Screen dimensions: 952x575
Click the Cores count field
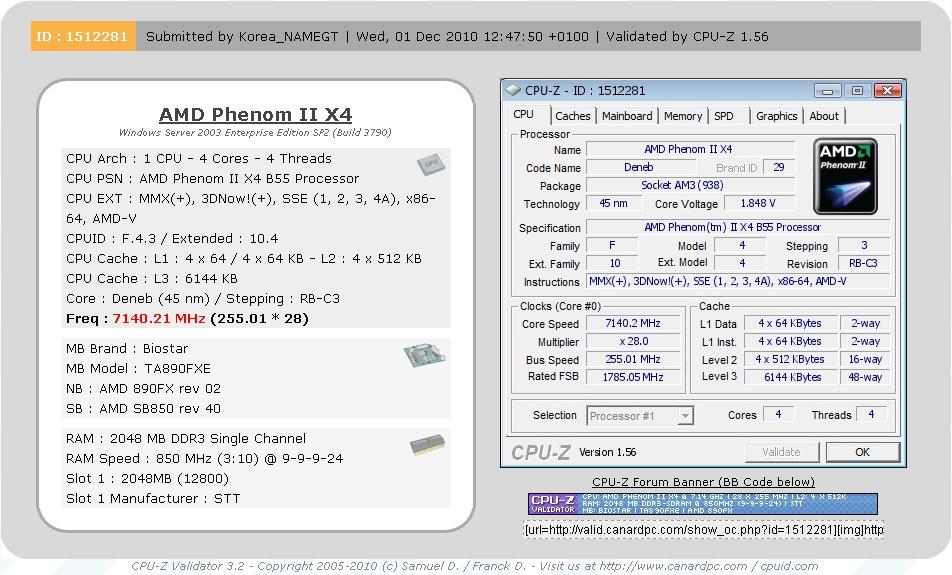[778, 415]
